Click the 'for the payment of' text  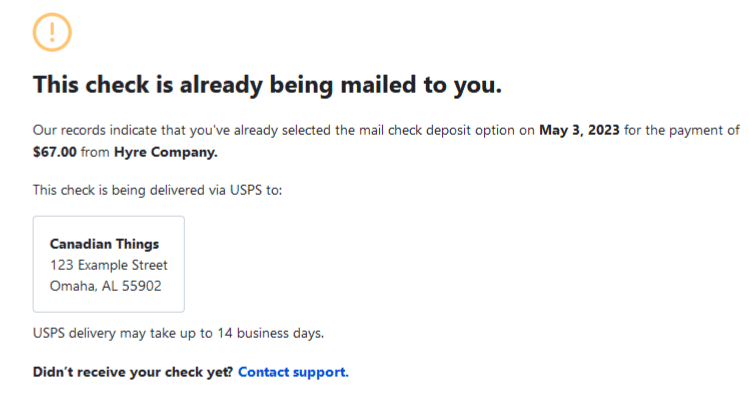click(682, 130)
